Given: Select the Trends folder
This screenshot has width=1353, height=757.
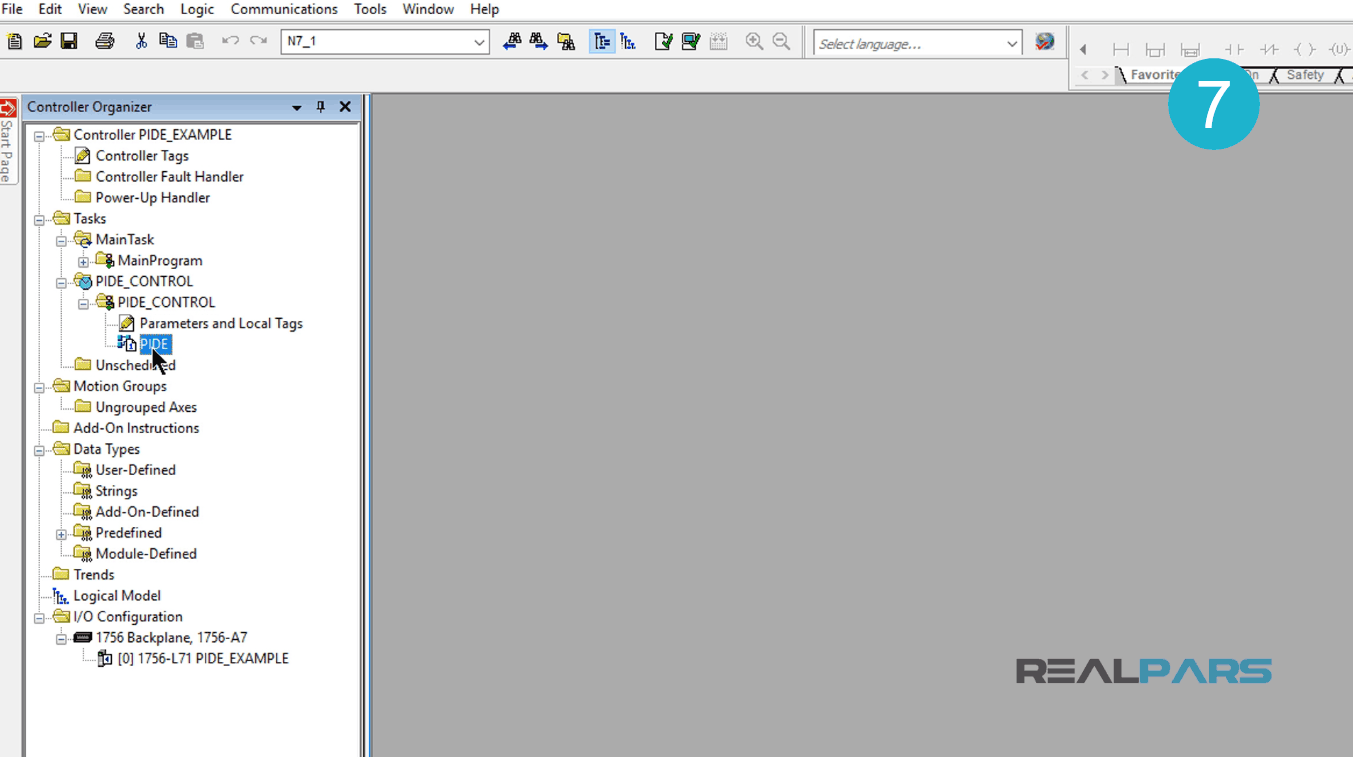Looking at the screenshot, I should (93, 575).
